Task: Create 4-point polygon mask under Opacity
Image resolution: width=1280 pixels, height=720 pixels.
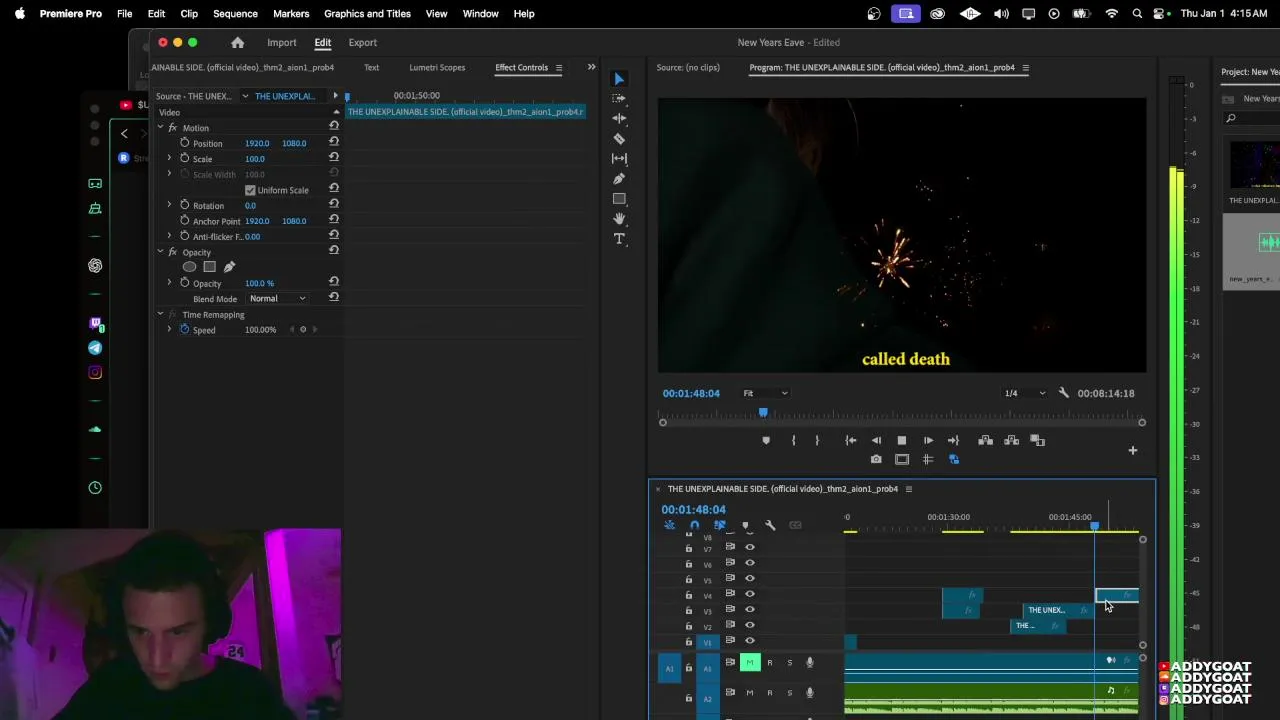Action: pos(209,267)
